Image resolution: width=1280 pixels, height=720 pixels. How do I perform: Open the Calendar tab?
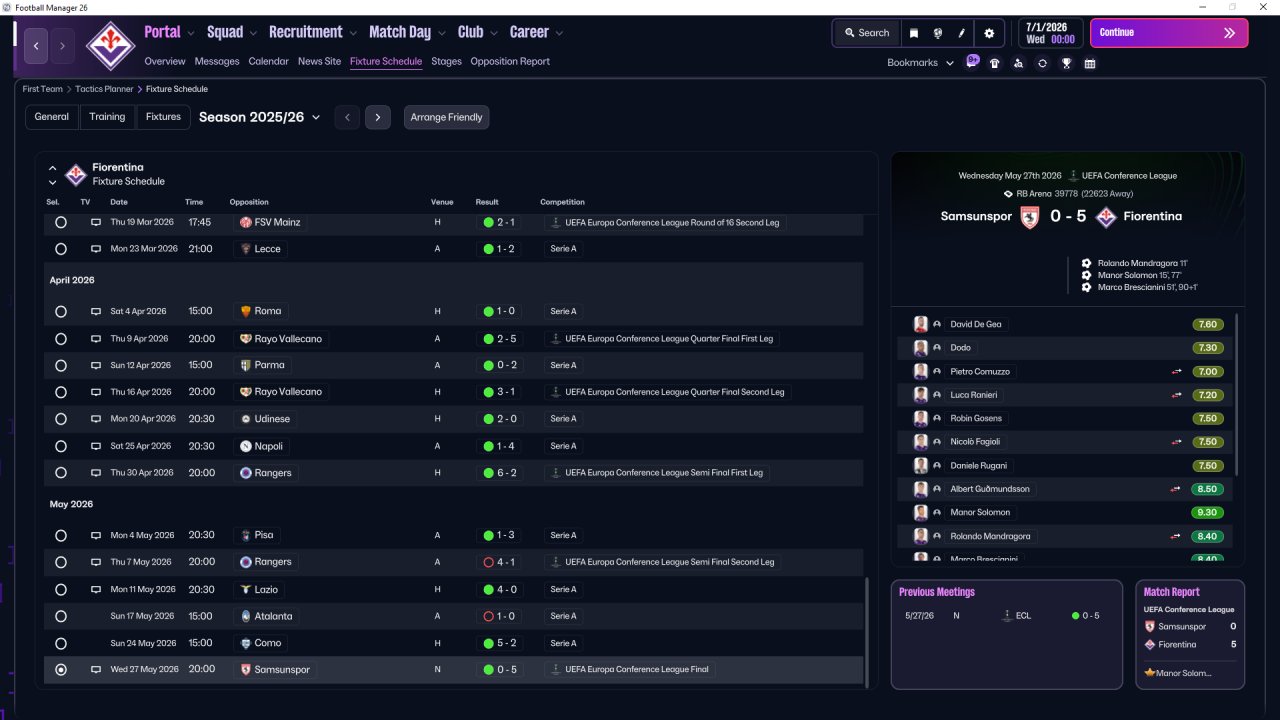pos(268,61)
